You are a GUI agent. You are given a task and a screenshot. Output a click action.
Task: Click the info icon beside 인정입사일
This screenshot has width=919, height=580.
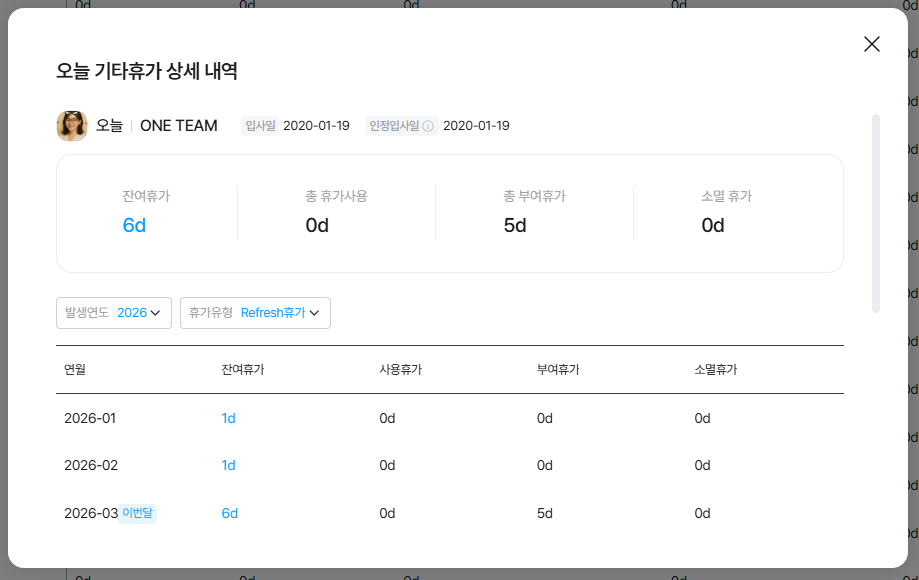(x=428, y=126)
